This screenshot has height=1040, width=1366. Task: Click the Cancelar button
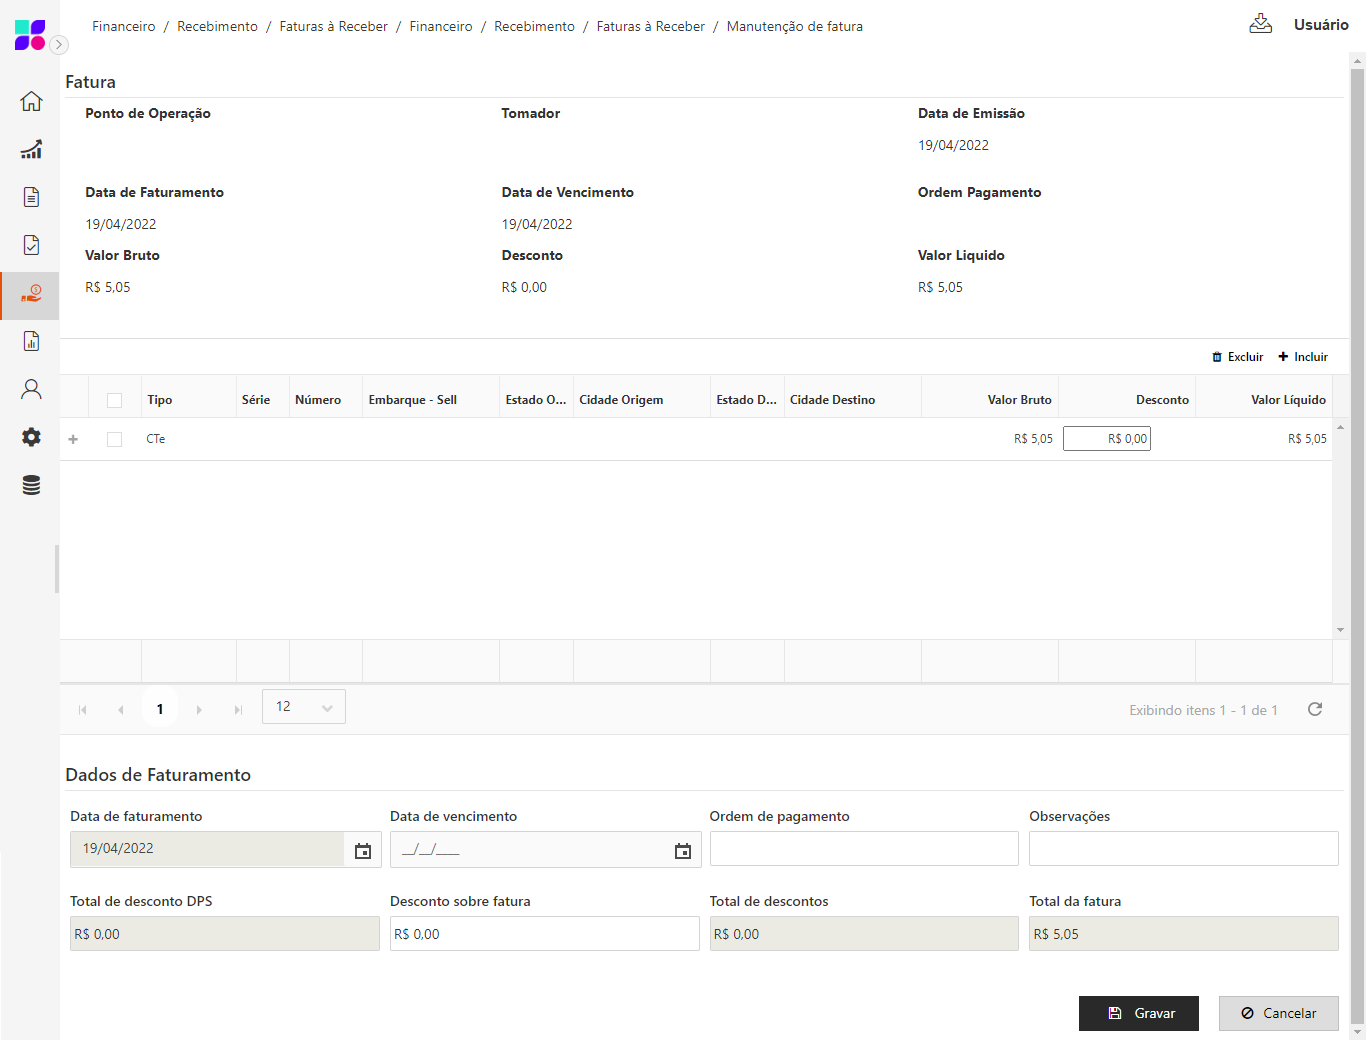pos(1278,1013)
